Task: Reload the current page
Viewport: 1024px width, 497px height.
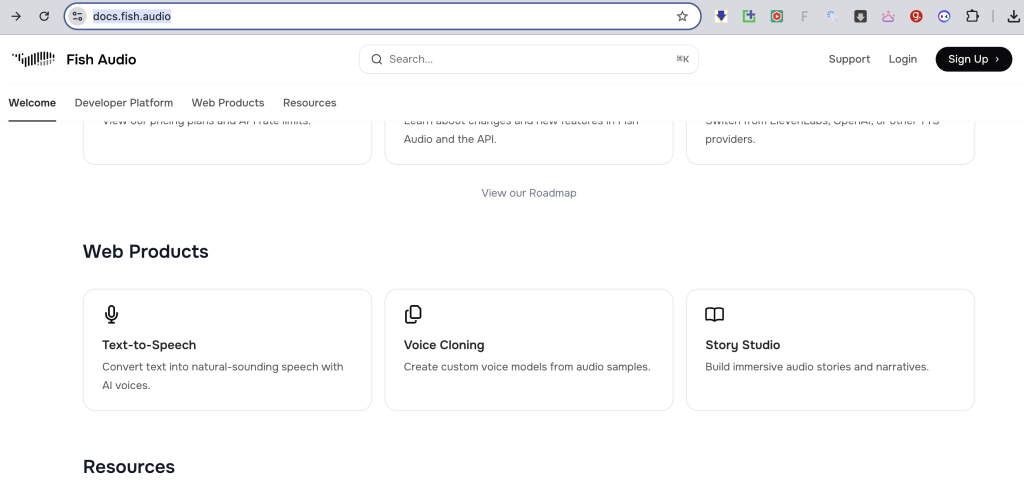Action: 44,16
